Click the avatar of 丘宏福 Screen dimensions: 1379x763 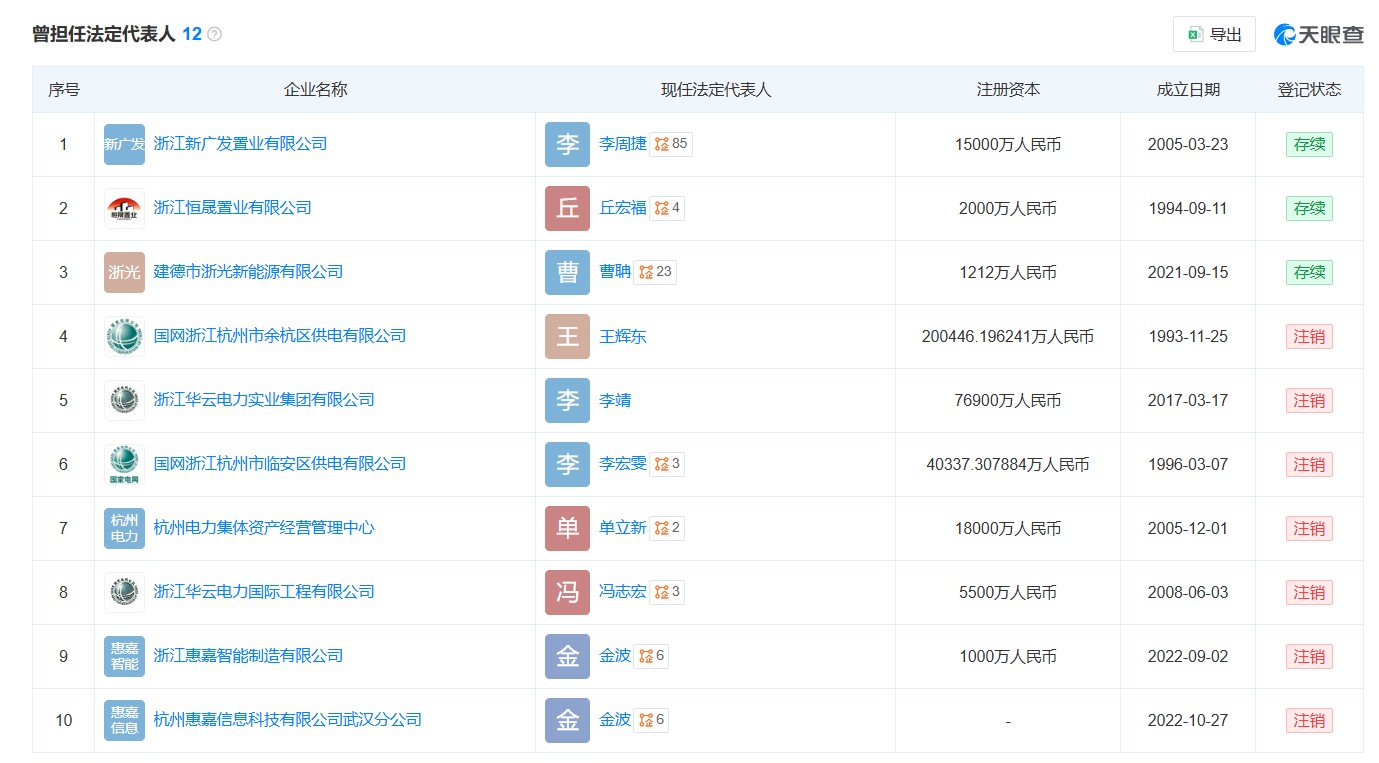pyautogui.click(x=567, y=208)
